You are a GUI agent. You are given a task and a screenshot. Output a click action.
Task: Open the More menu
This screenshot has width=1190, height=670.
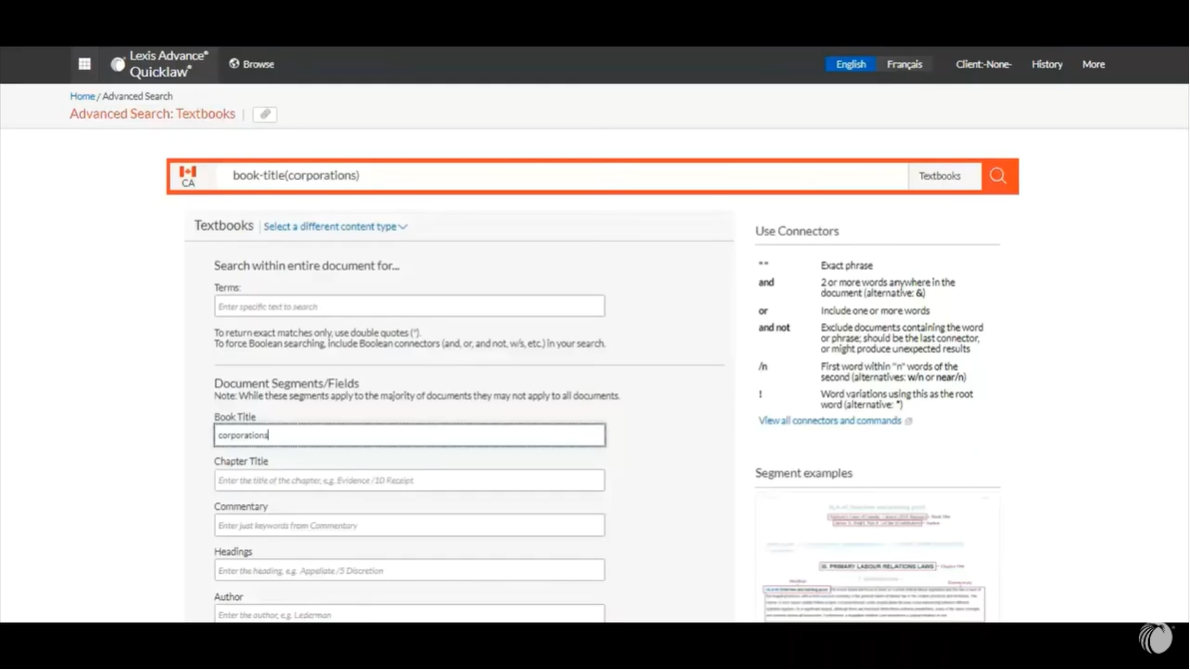point(1093,64)
